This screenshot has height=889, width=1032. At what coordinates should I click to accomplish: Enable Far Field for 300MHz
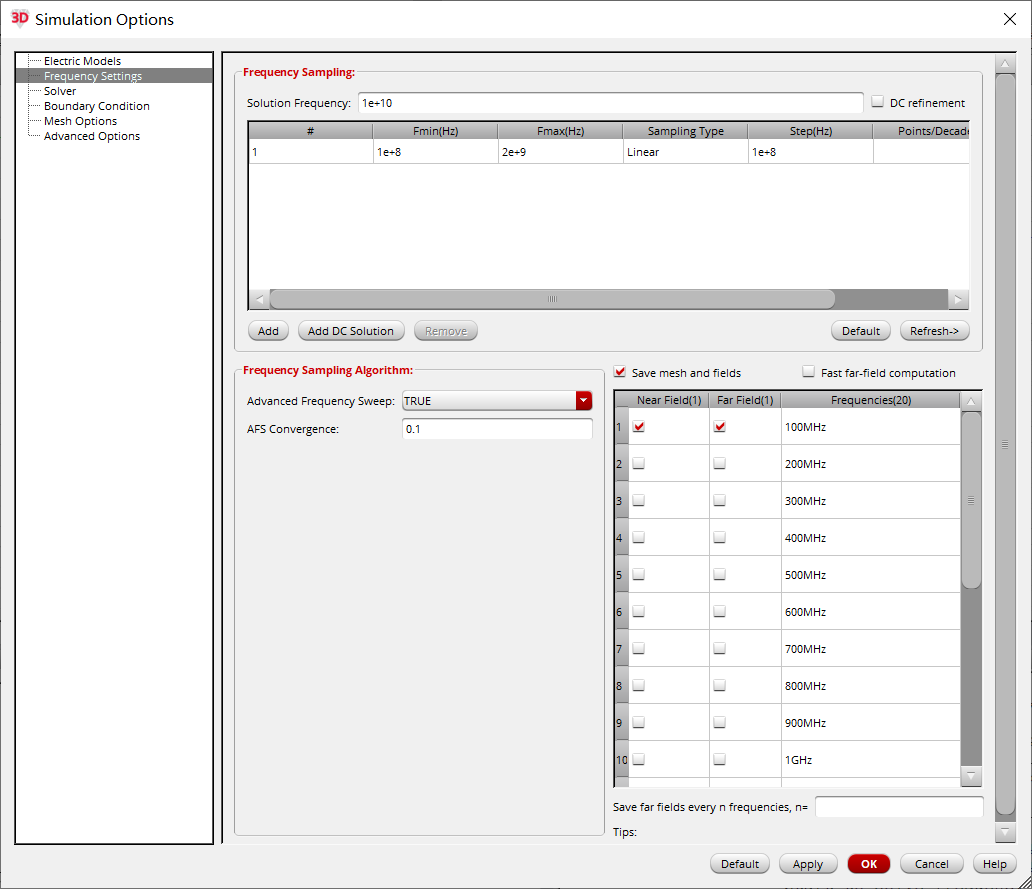tap(717, 500)
